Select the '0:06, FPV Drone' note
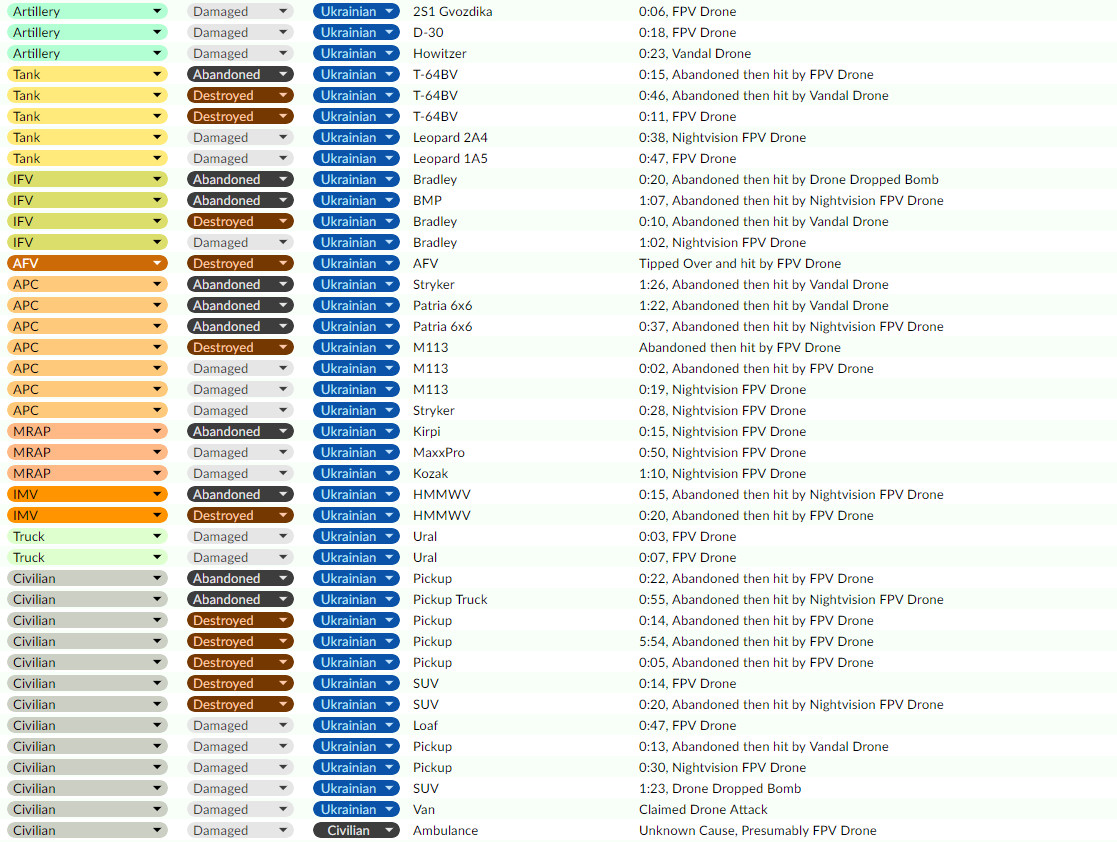Viewport: 1117px width, 842px height. 687,11
